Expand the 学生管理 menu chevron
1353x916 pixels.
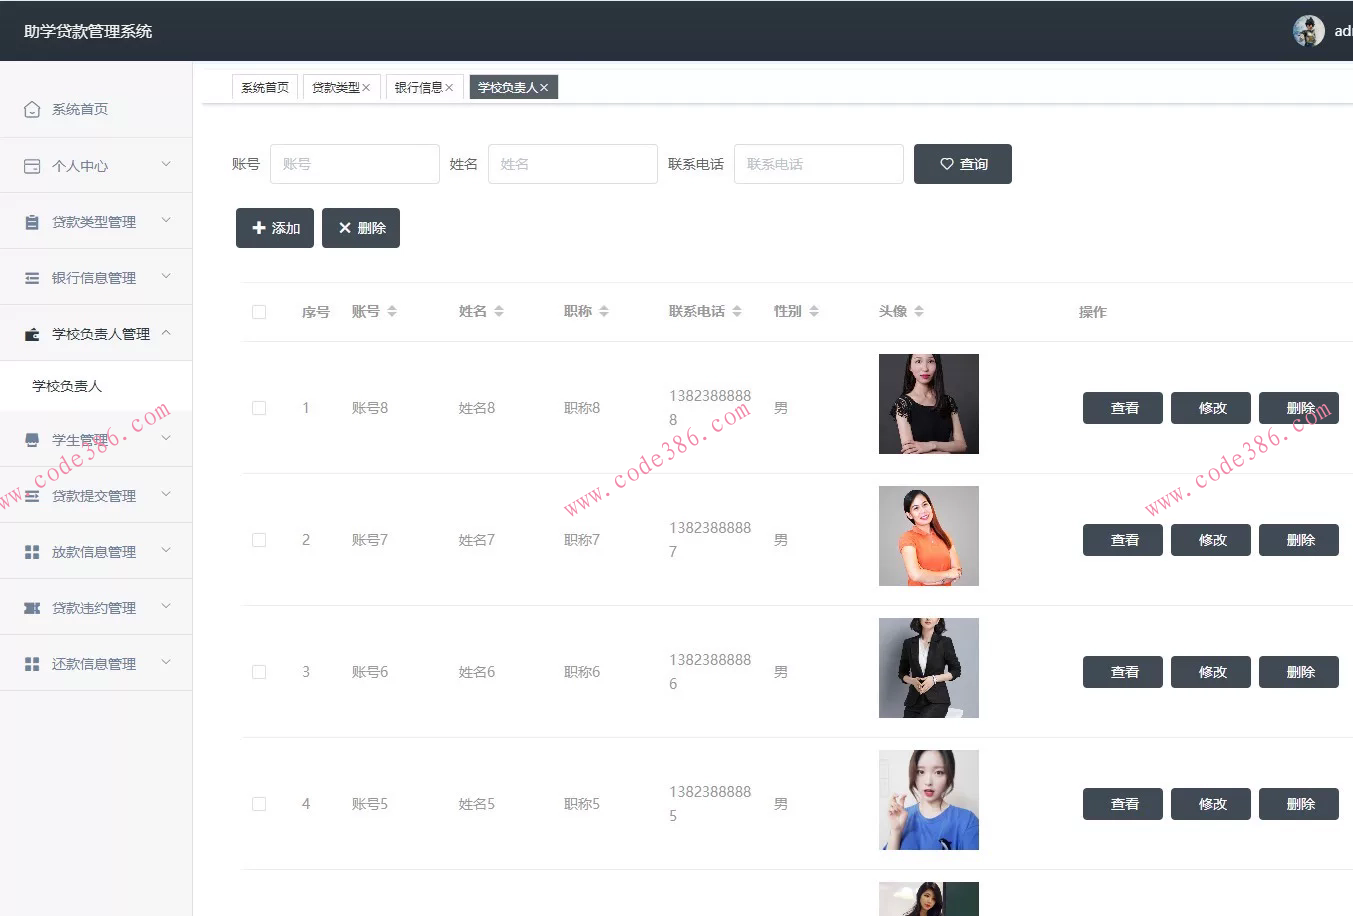(166, 438)
